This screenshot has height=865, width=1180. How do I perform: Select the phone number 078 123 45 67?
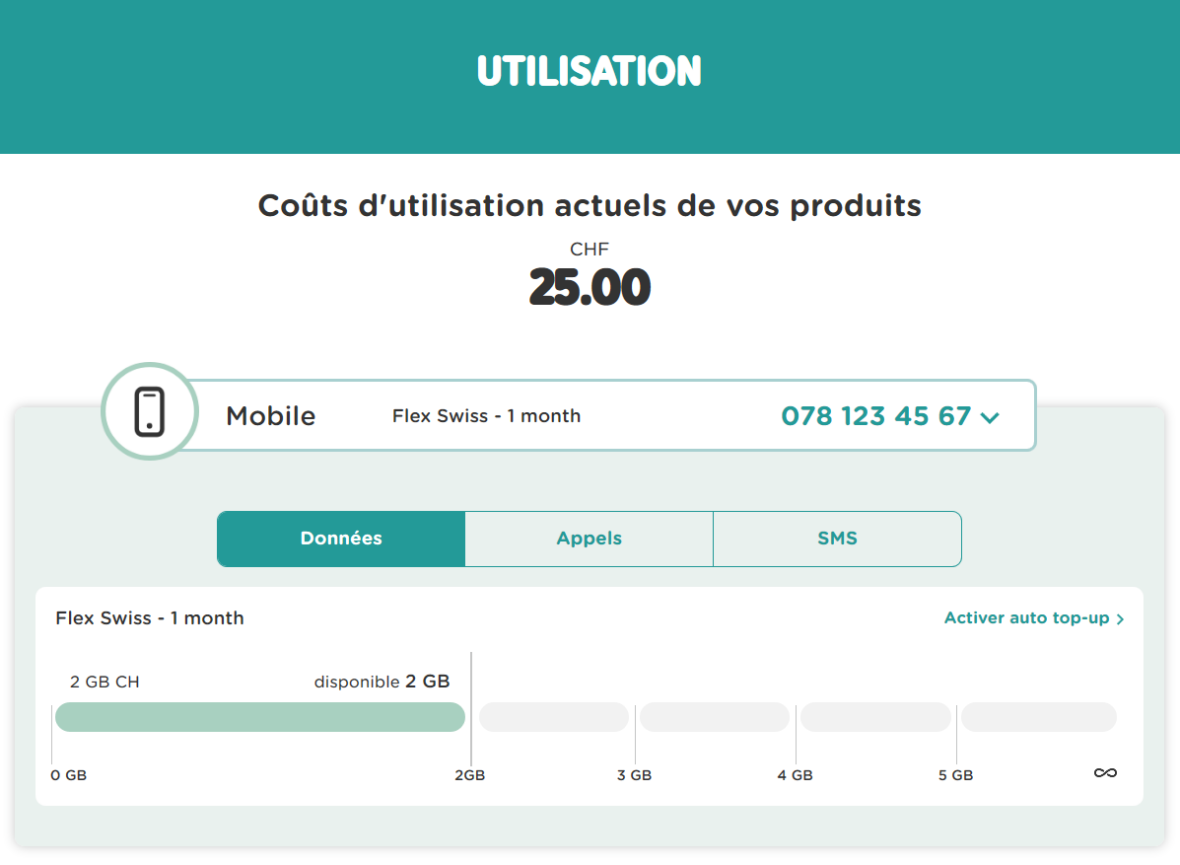876,416
